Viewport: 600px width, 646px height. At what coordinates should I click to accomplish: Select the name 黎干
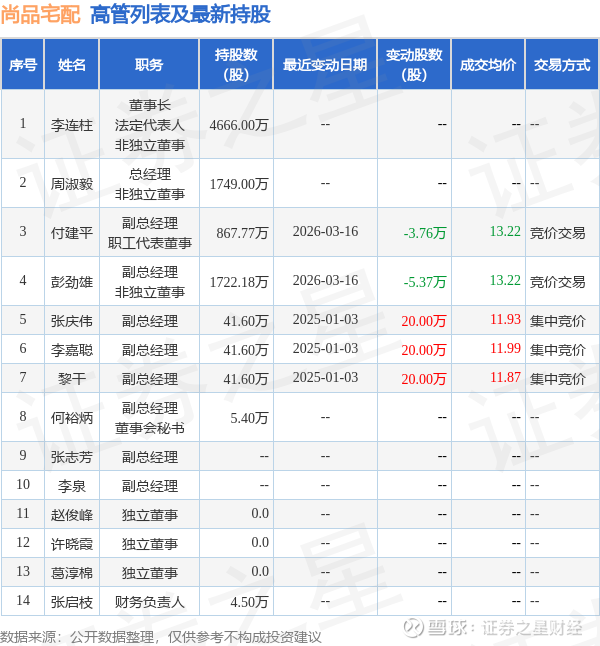click(x=72, y=379)
